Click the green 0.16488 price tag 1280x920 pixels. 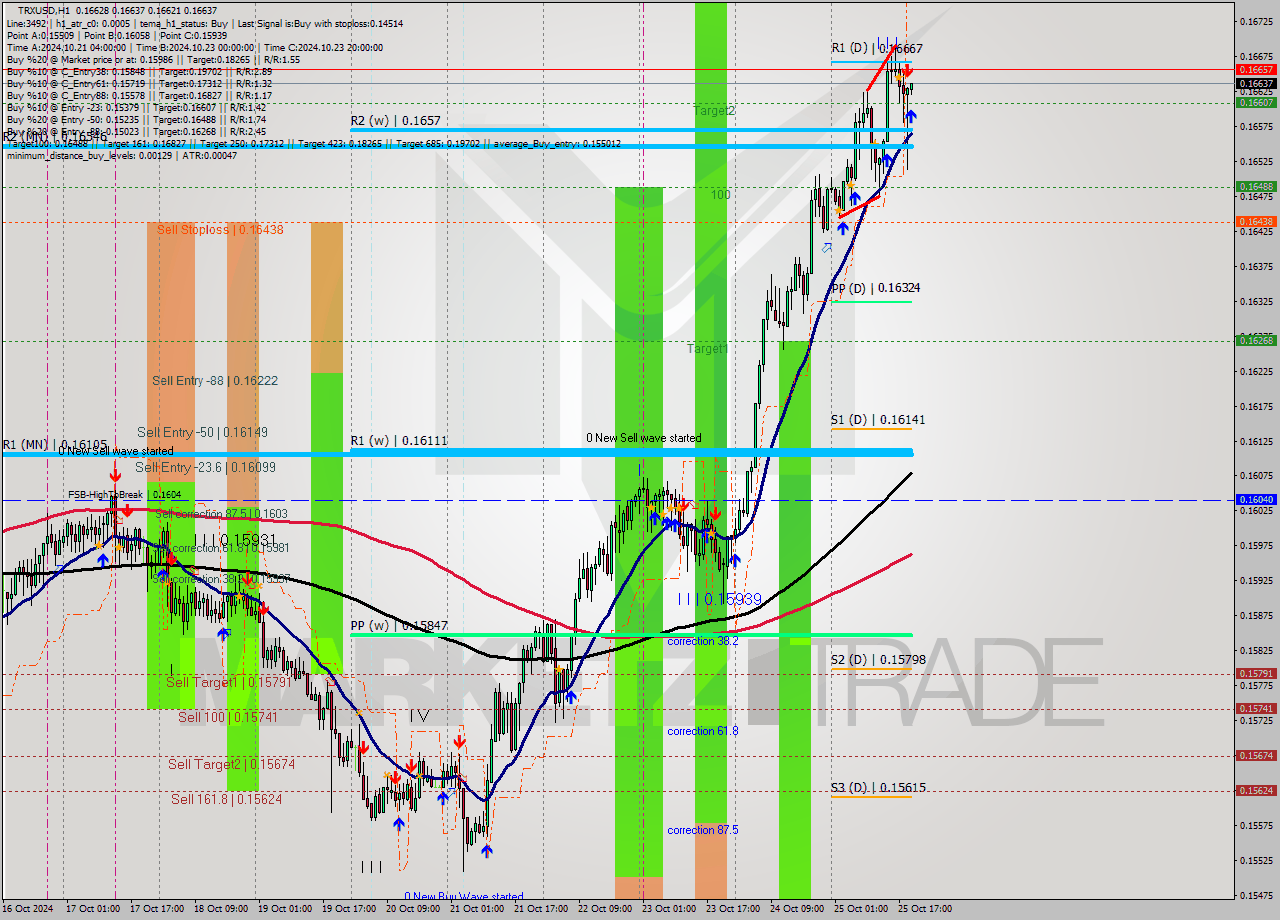click(x=1256, y=186)
